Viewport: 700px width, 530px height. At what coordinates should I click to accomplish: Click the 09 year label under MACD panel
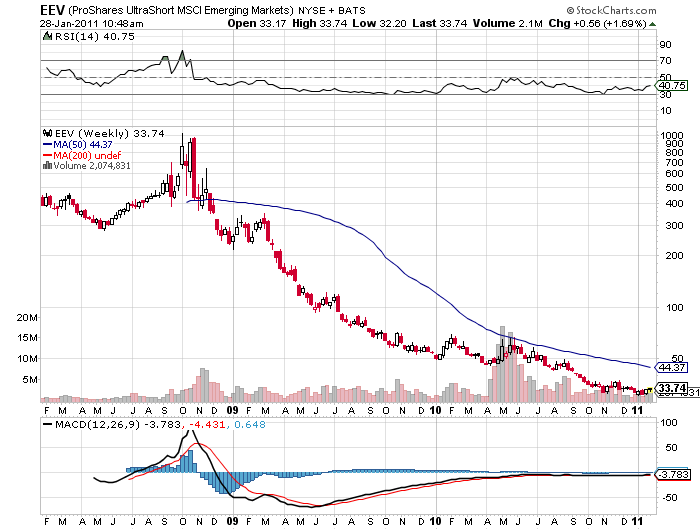click(x=233, y=521)
